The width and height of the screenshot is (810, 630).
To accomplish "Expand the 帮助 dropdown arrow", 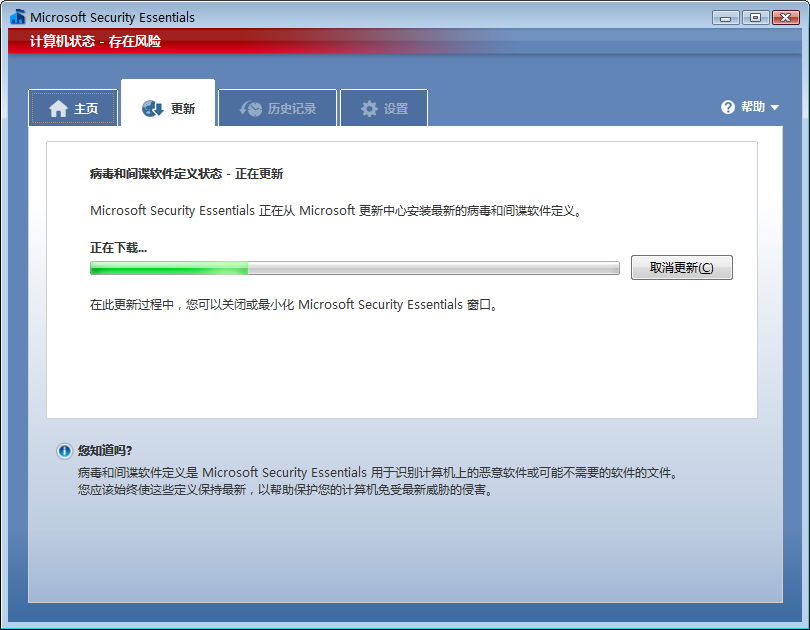I will pos(775,108).
